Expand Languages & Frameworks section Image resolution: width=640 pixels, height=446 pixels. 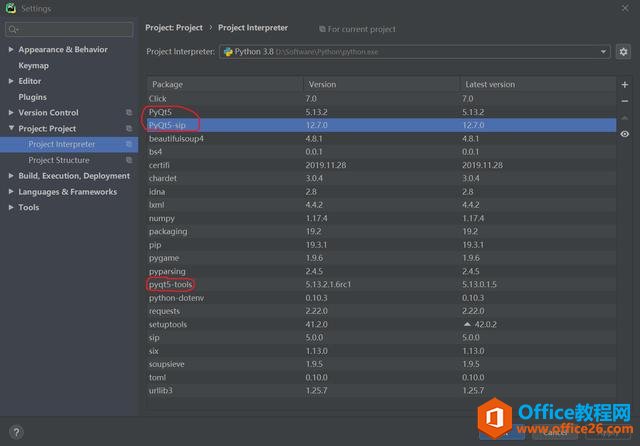tap(11, 192)
